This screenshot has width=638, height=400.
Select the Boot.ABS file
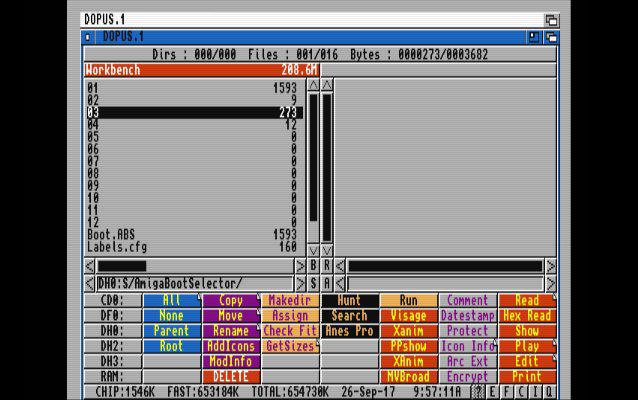194,235
